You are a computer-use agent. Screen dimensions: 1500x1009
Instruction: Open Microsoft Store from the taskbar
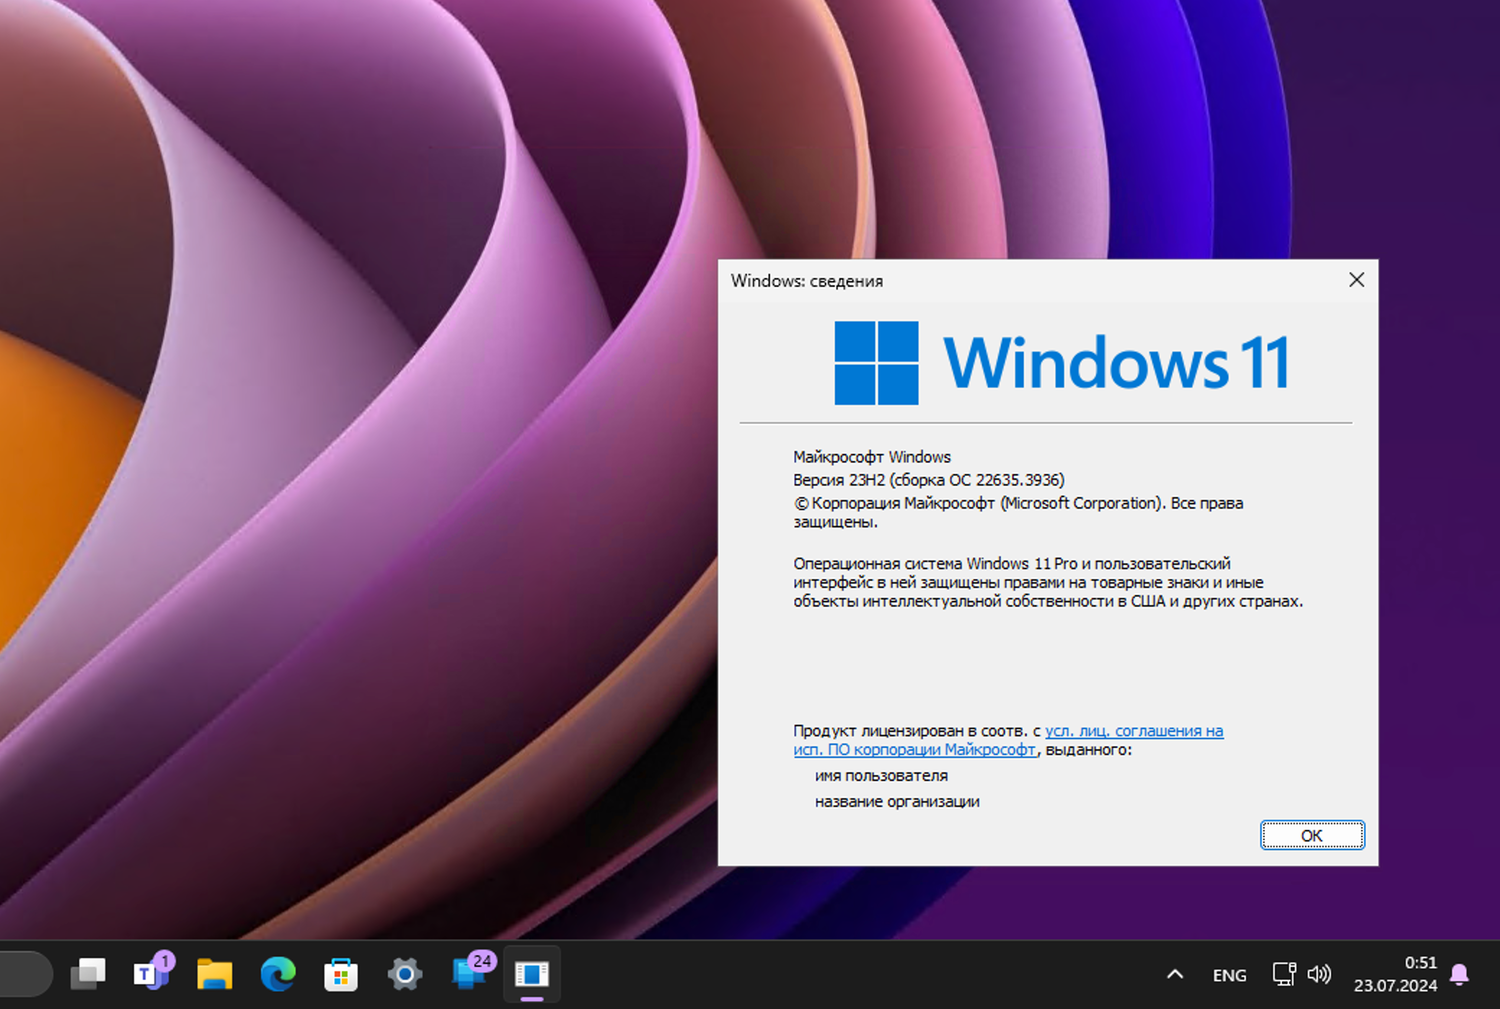point(340,973)
